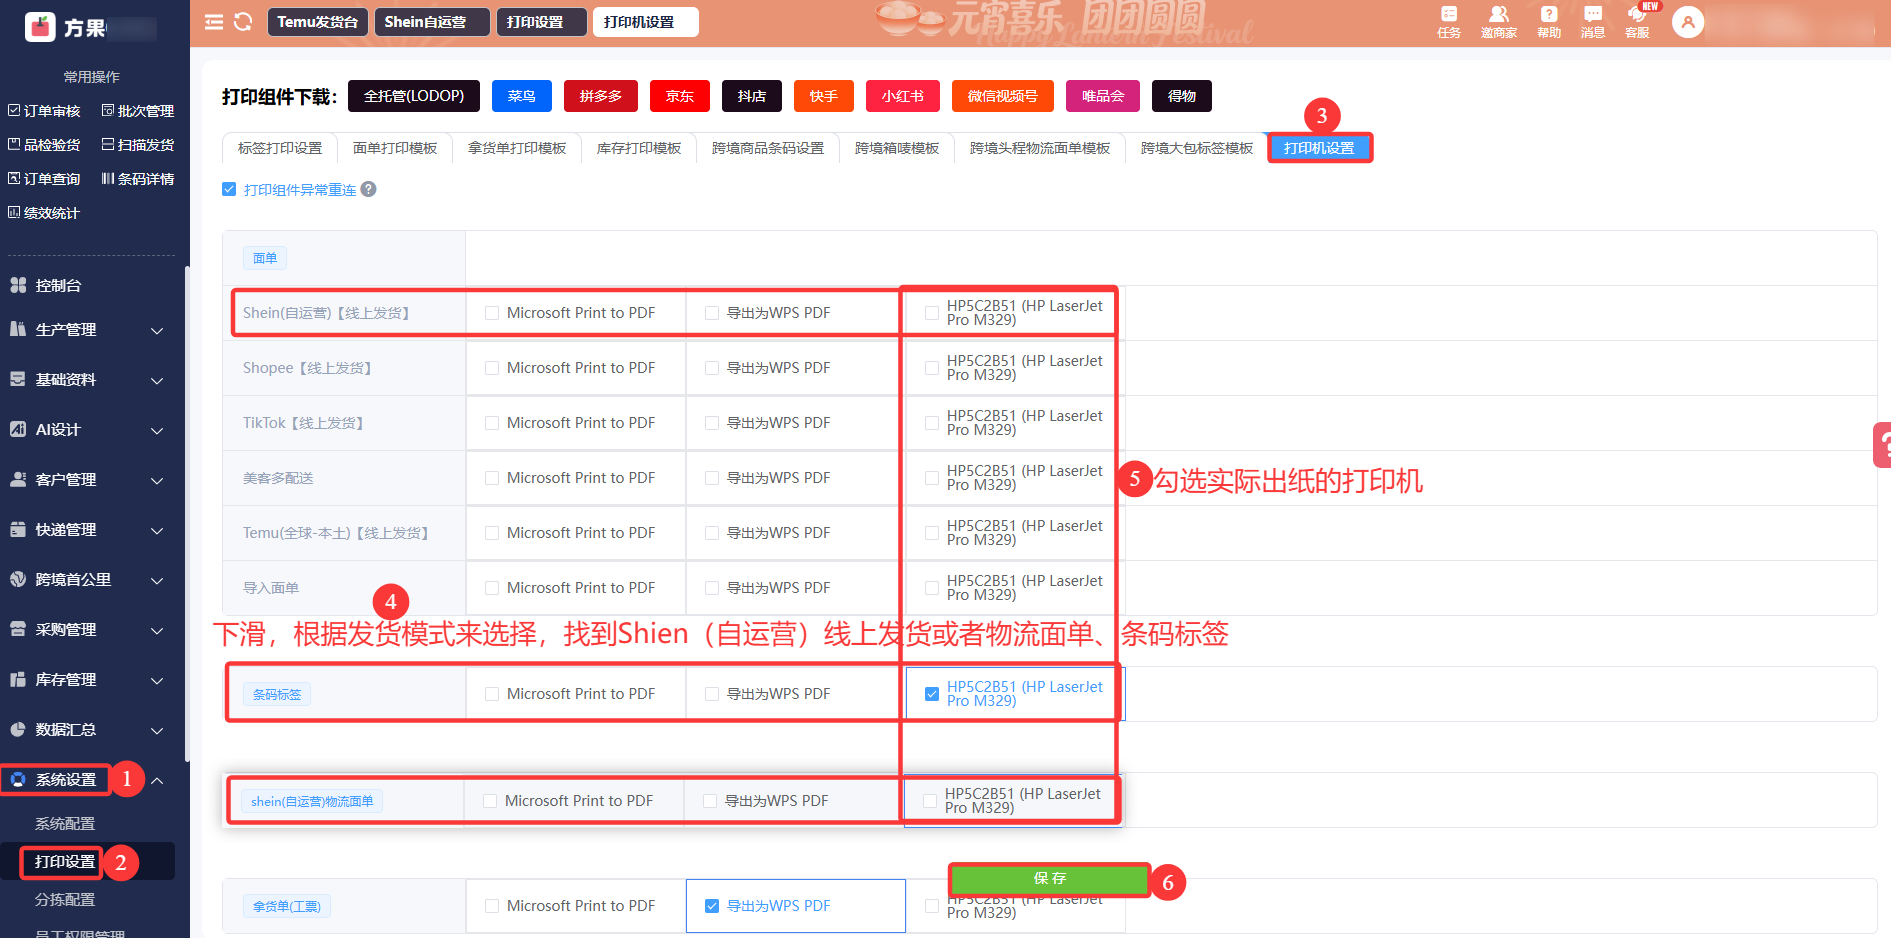
Task: Check HP LaserJet Pro M329 for Temu(全球-本土) row
Action: [932, 533]
